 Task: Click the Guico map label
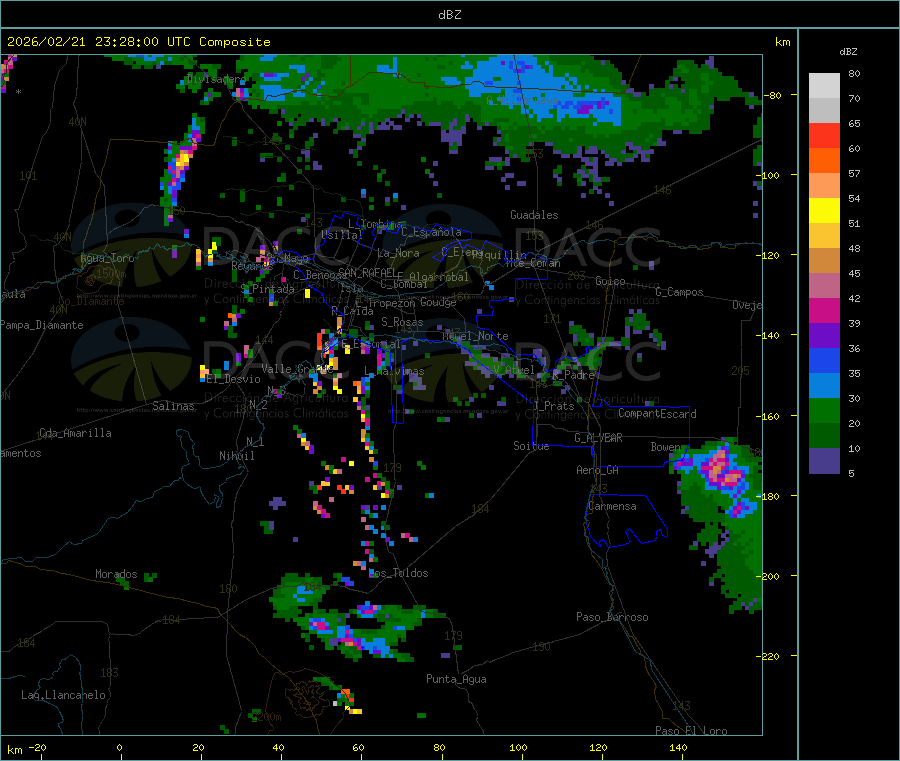coord(610,281)
